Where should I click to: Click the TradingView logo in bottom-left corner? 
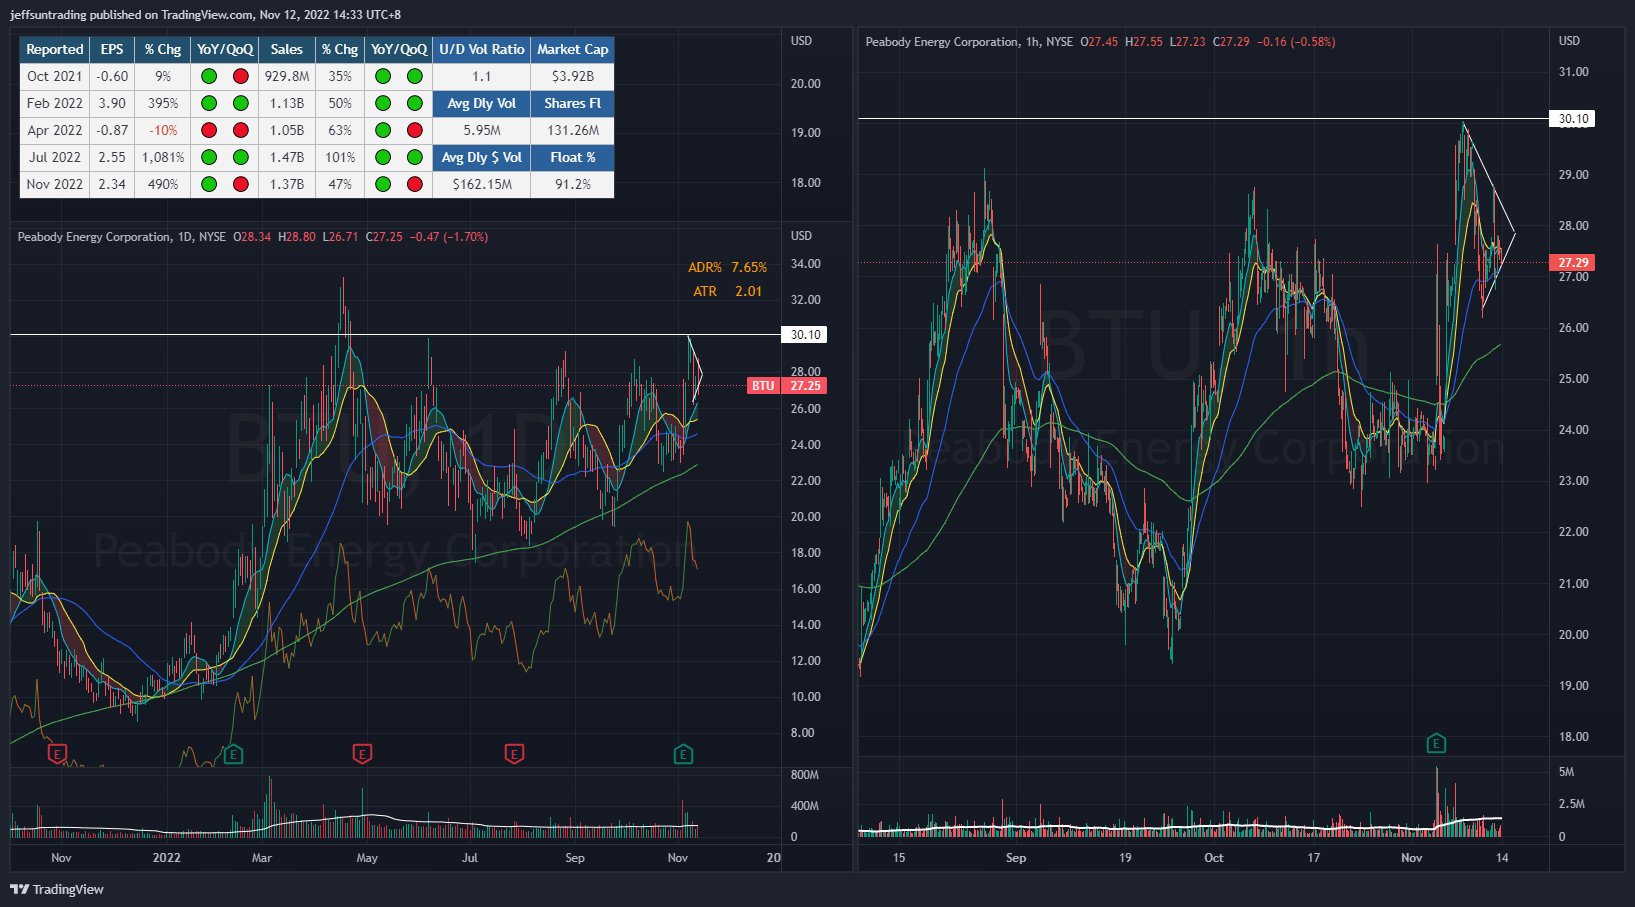57,889
